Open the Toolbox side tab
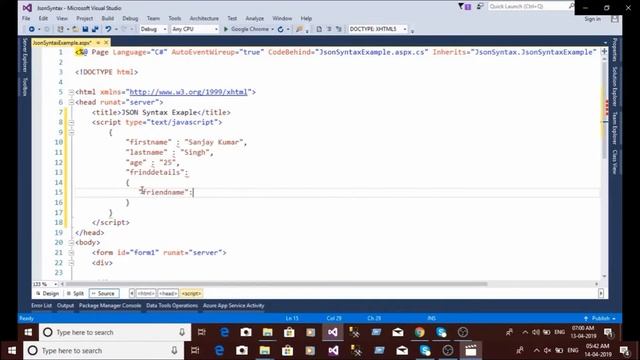The height and width of the screenshot is (360, 640). [25, 87]
